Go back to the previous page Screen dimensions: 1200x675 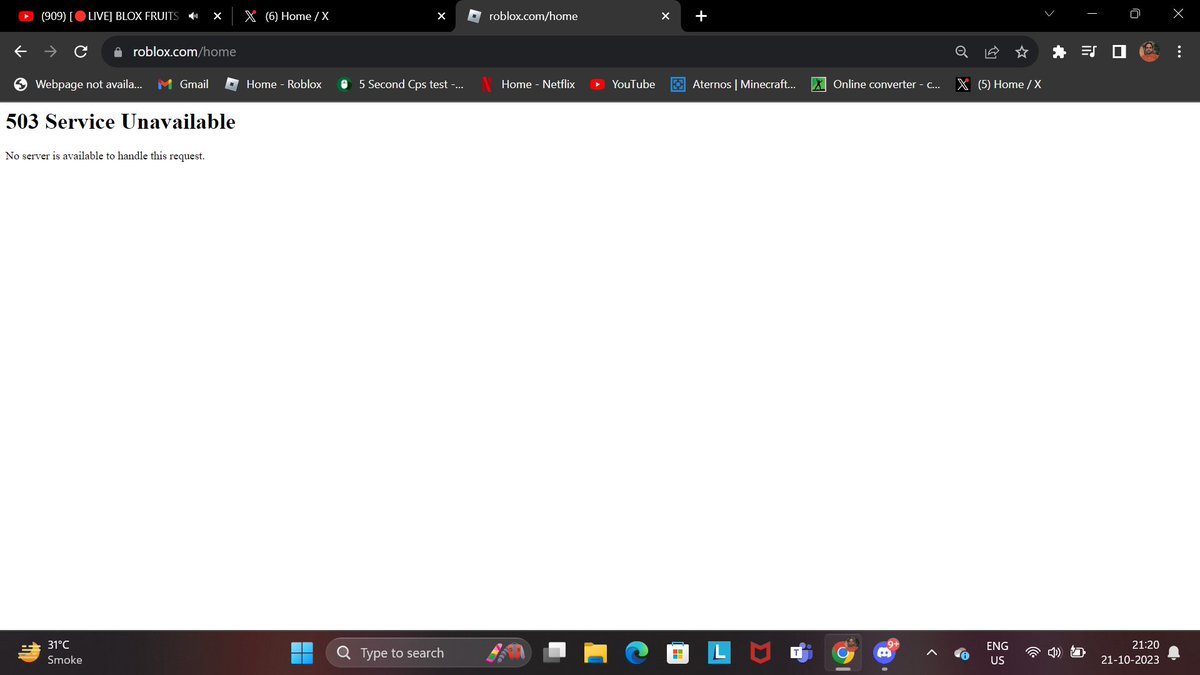click(20, 51)
